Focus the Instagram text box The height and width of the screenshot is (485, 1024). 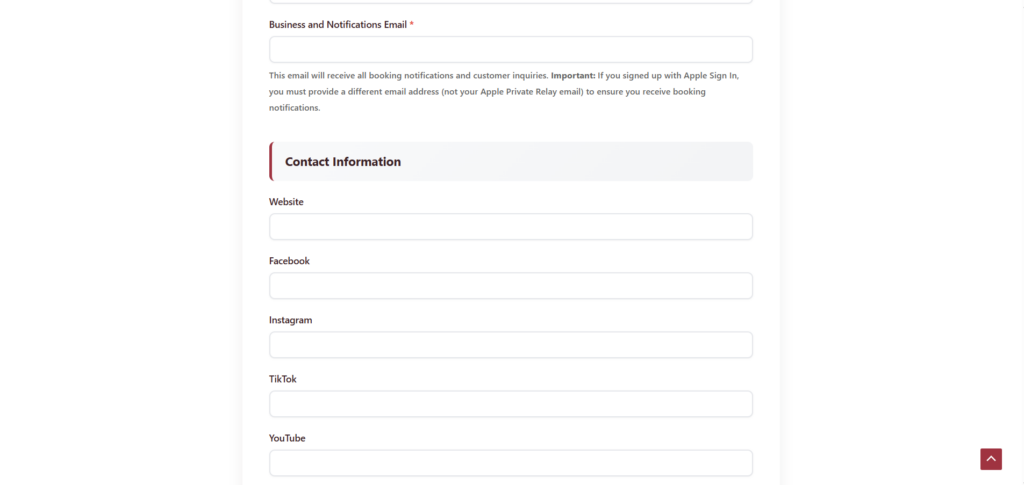coord(510,345)
